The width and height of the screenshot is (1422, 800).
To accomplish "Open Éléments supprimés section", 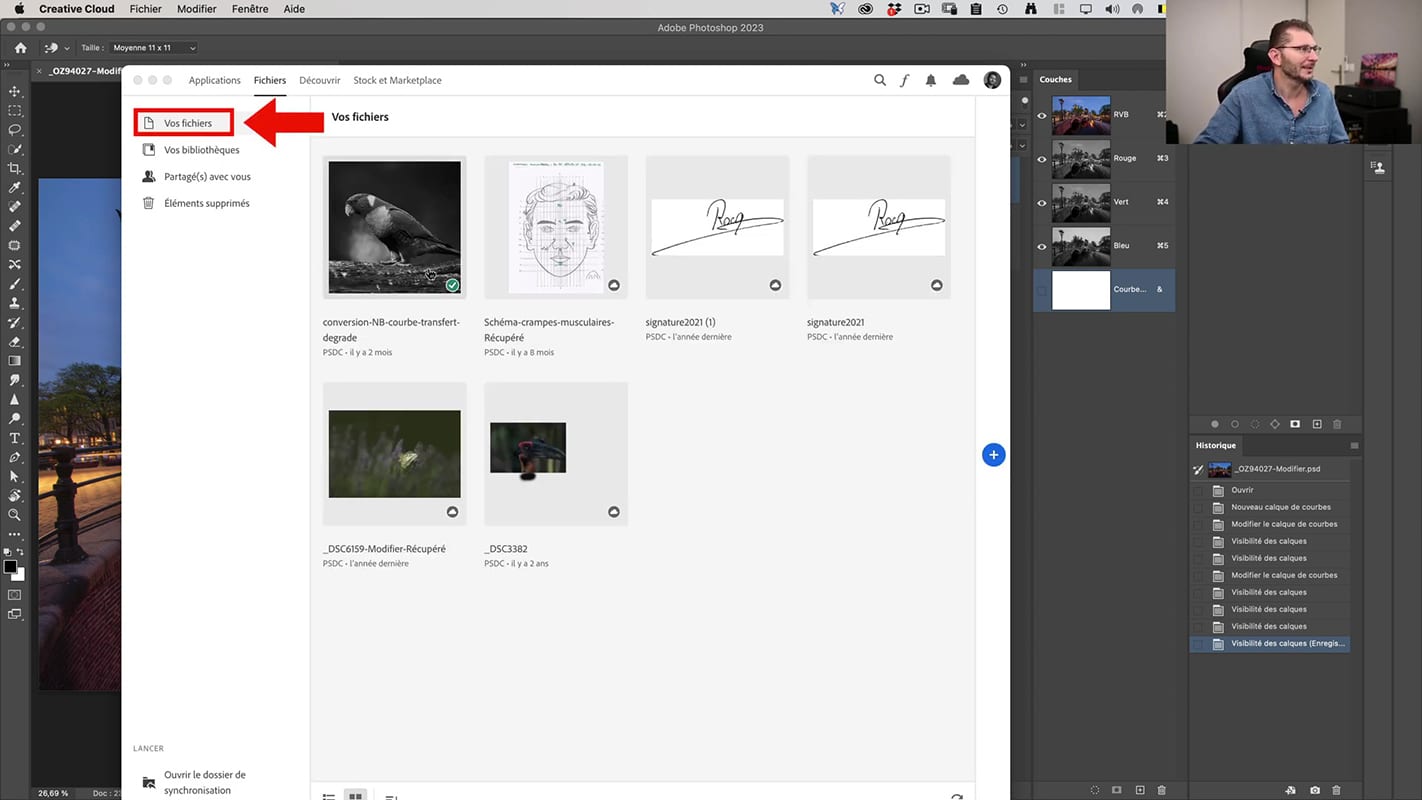I will tap(207, 203).
